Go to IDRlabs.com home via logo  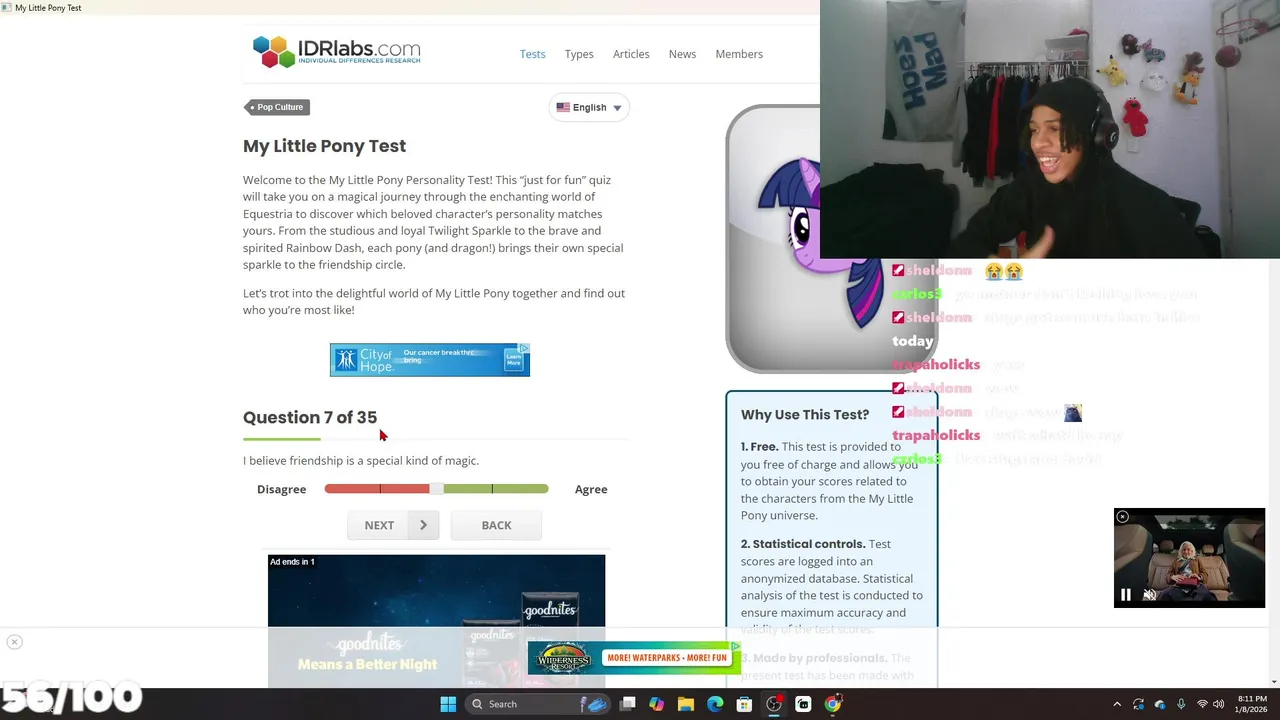[x=336, y=51]
